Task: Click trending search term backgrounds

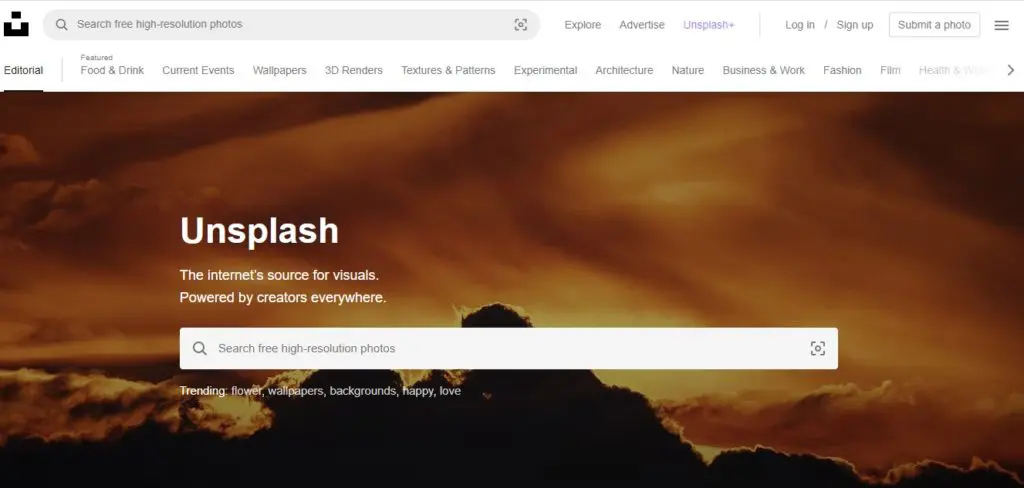Action: (x=362, y=391)
